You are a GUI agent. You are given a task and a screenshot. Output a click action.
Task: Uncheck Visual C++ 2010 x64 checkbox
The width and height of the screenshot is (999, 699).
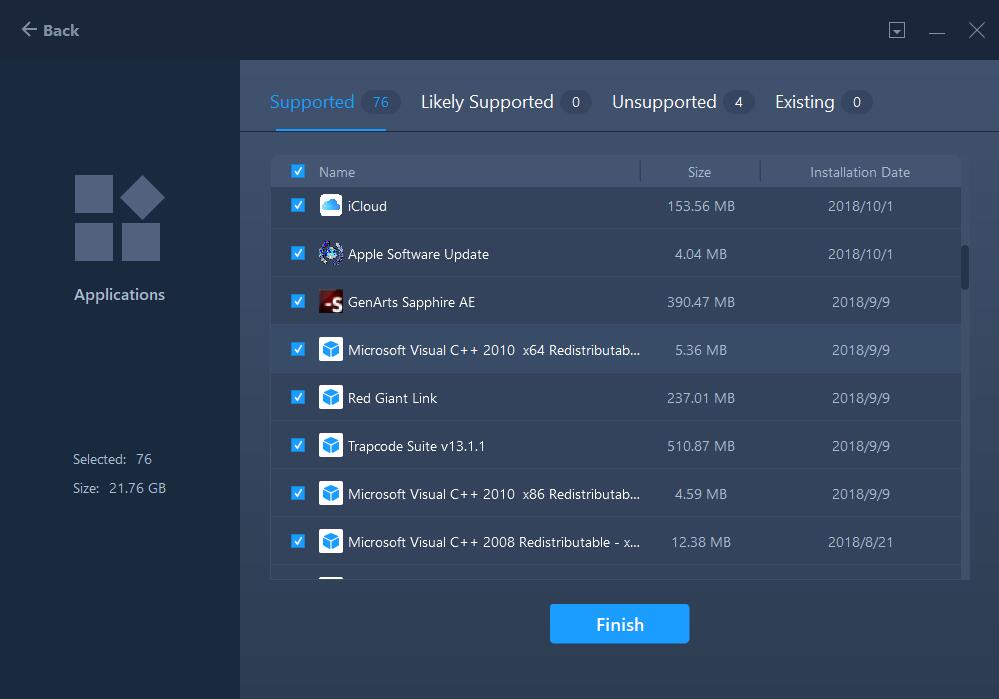point(298,349)
